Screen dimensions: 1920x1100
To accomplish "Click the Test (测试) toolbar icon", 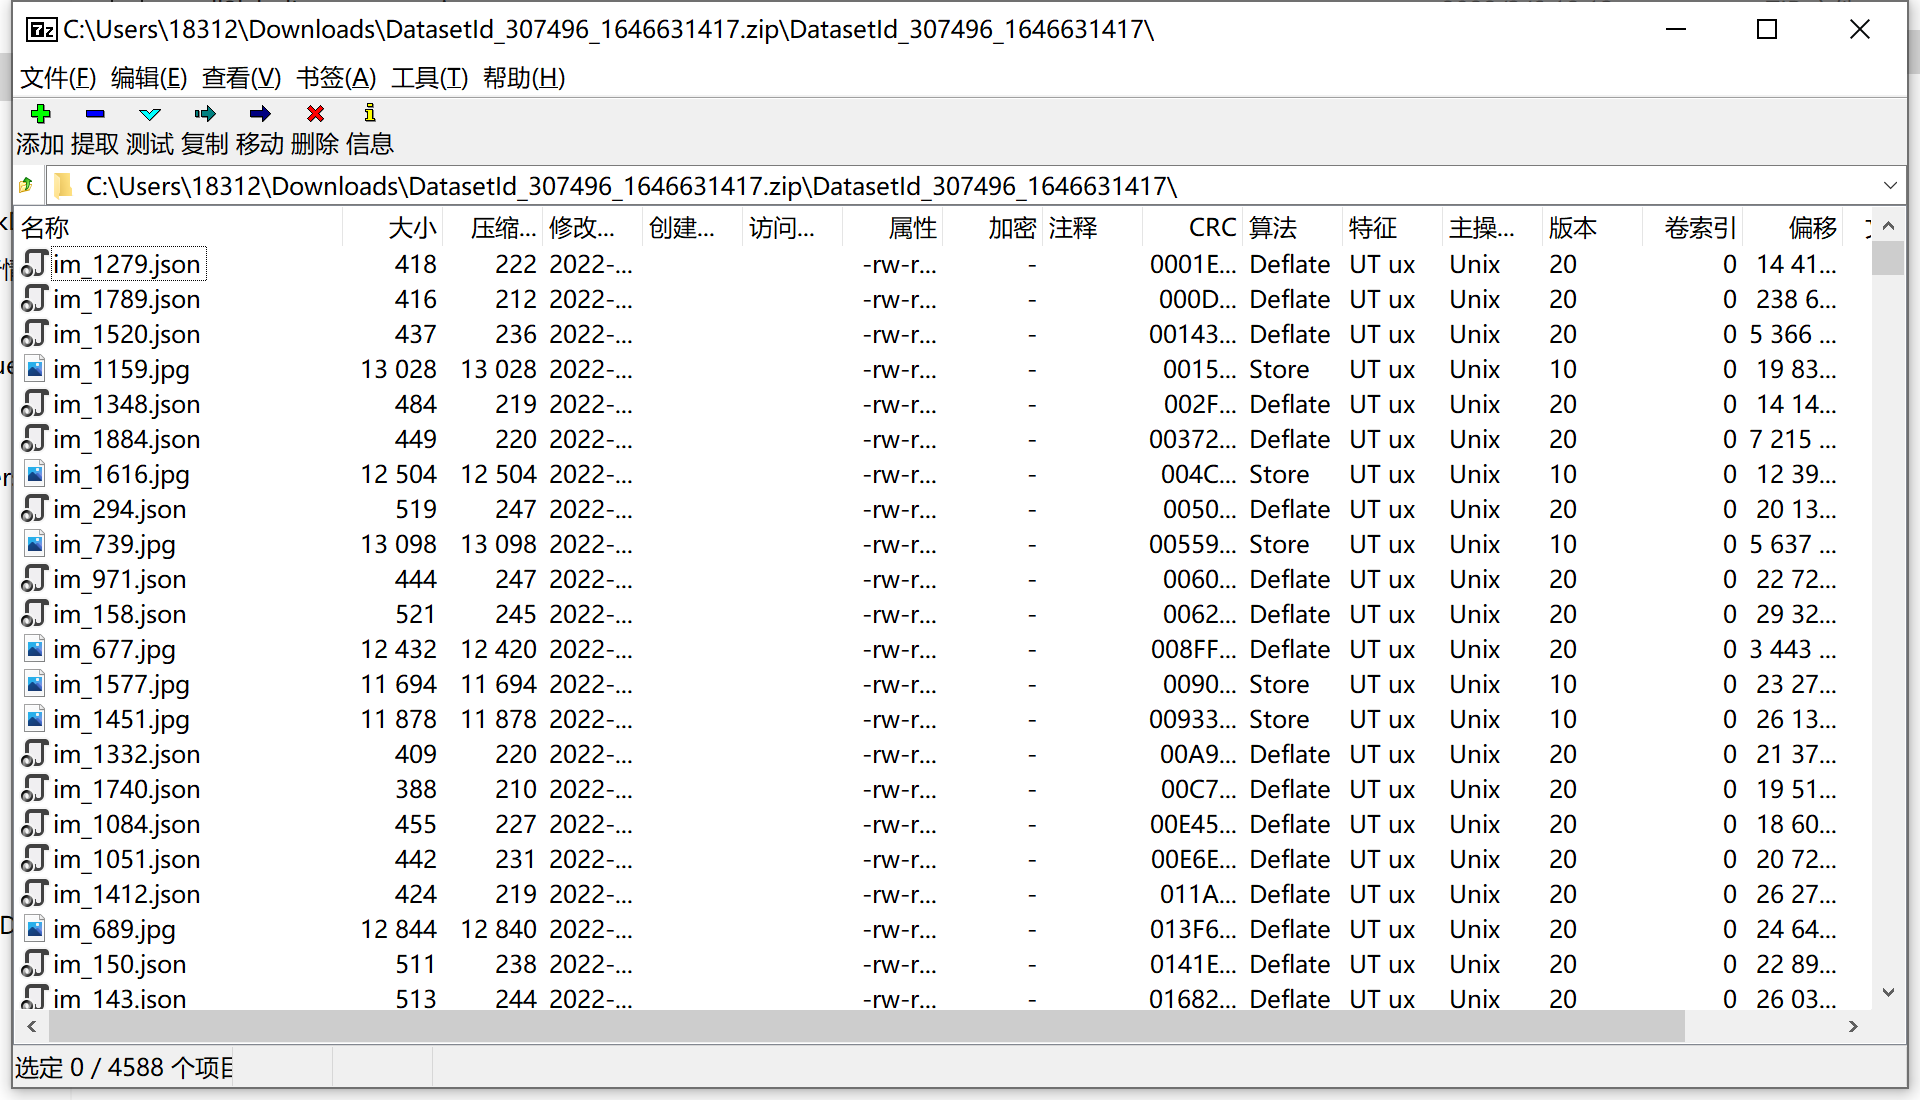I will coord(150,114).
